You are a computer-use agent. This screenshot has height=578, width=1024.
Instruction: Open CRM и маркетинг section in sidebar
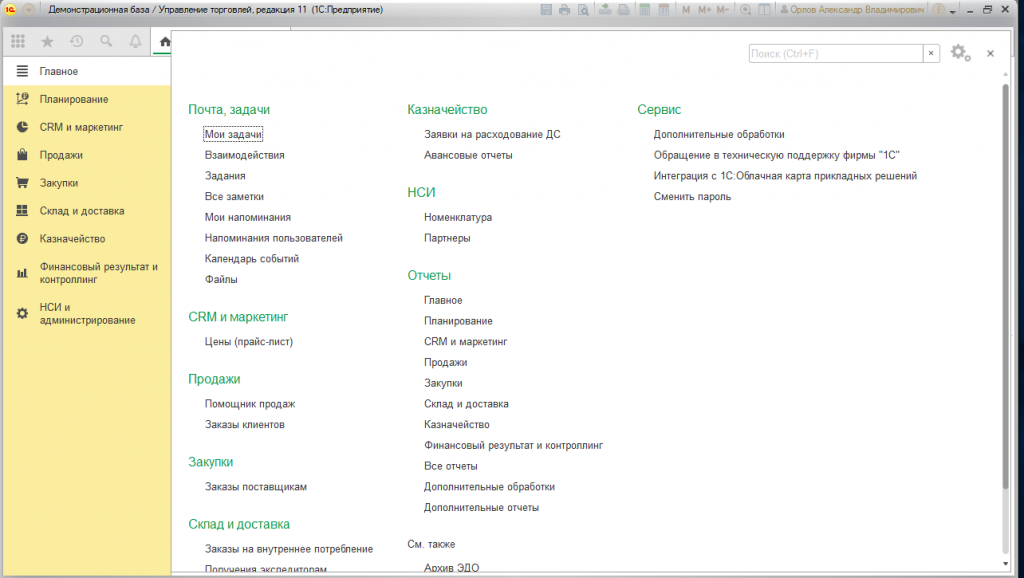(x=86, y=127)
